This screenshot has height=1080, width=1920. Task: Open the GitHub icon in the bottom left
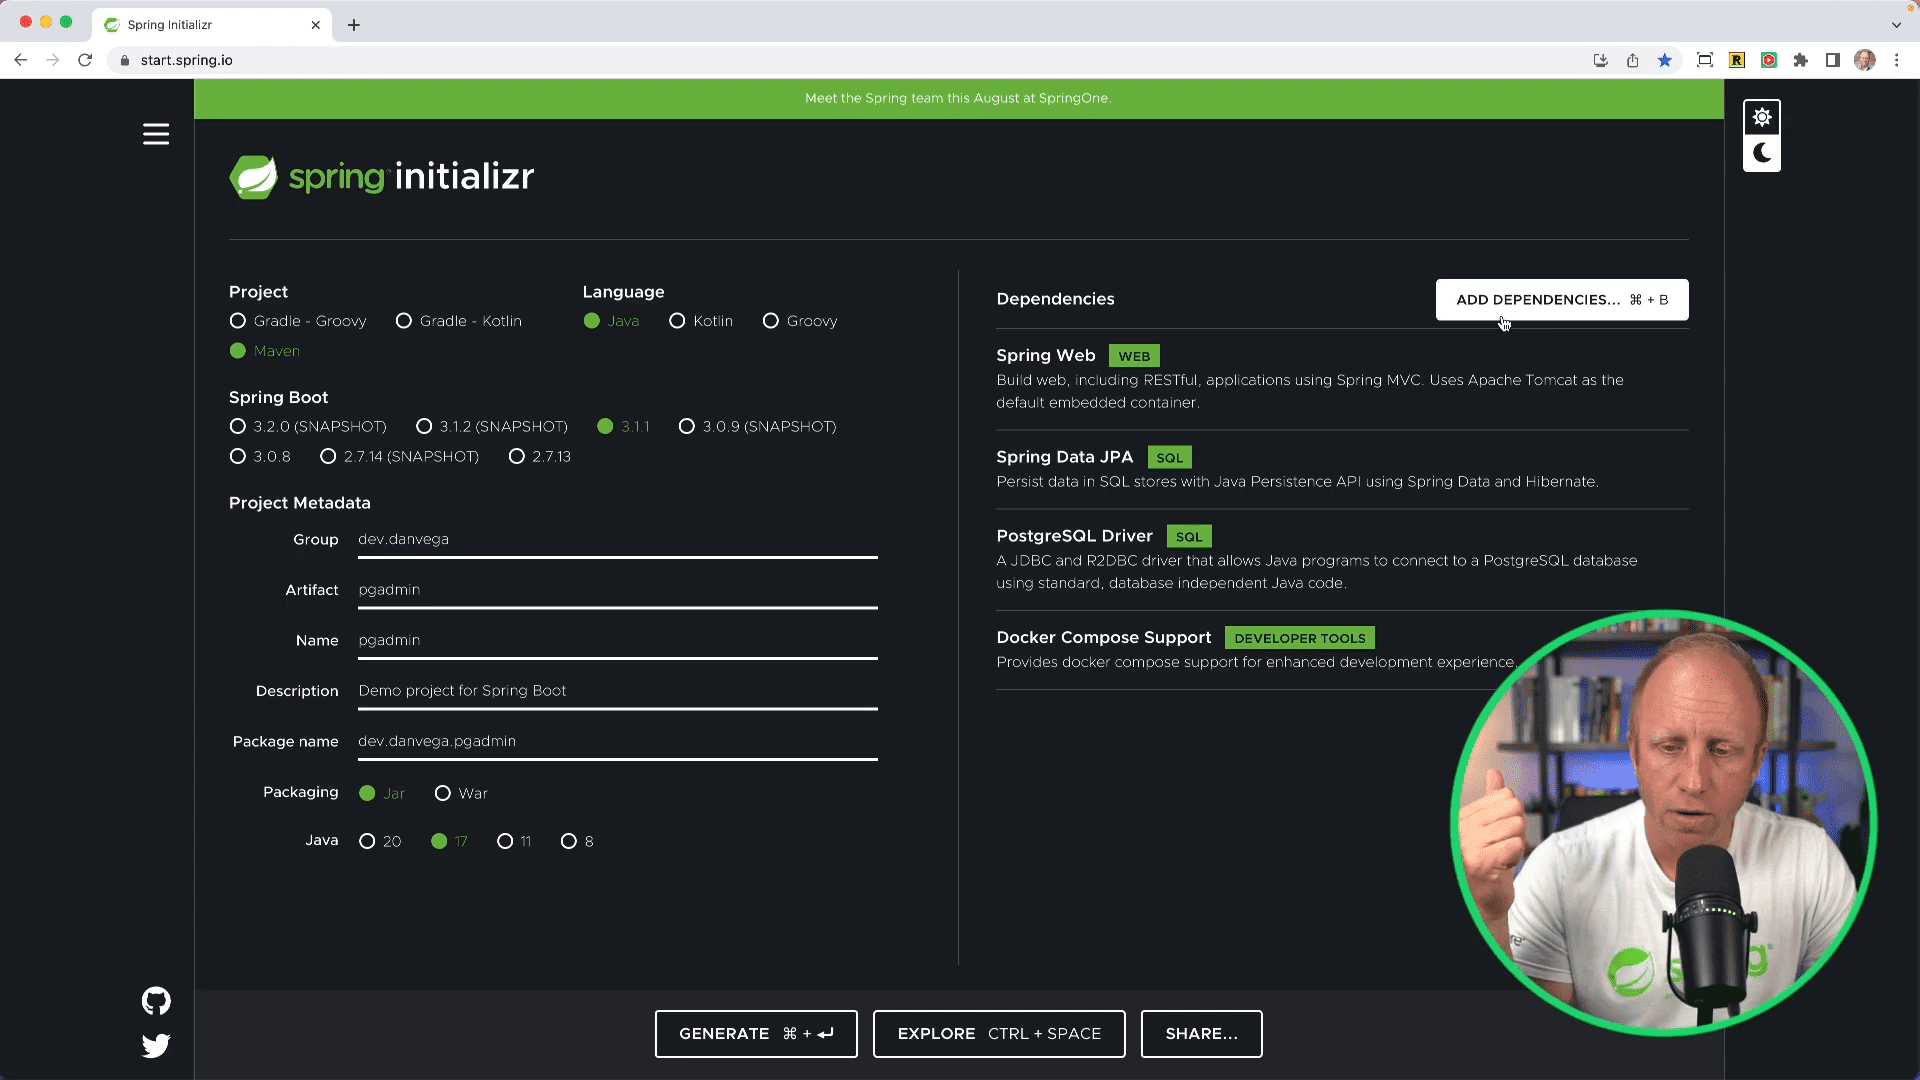pyautogui.click(x=156, y=1001)
